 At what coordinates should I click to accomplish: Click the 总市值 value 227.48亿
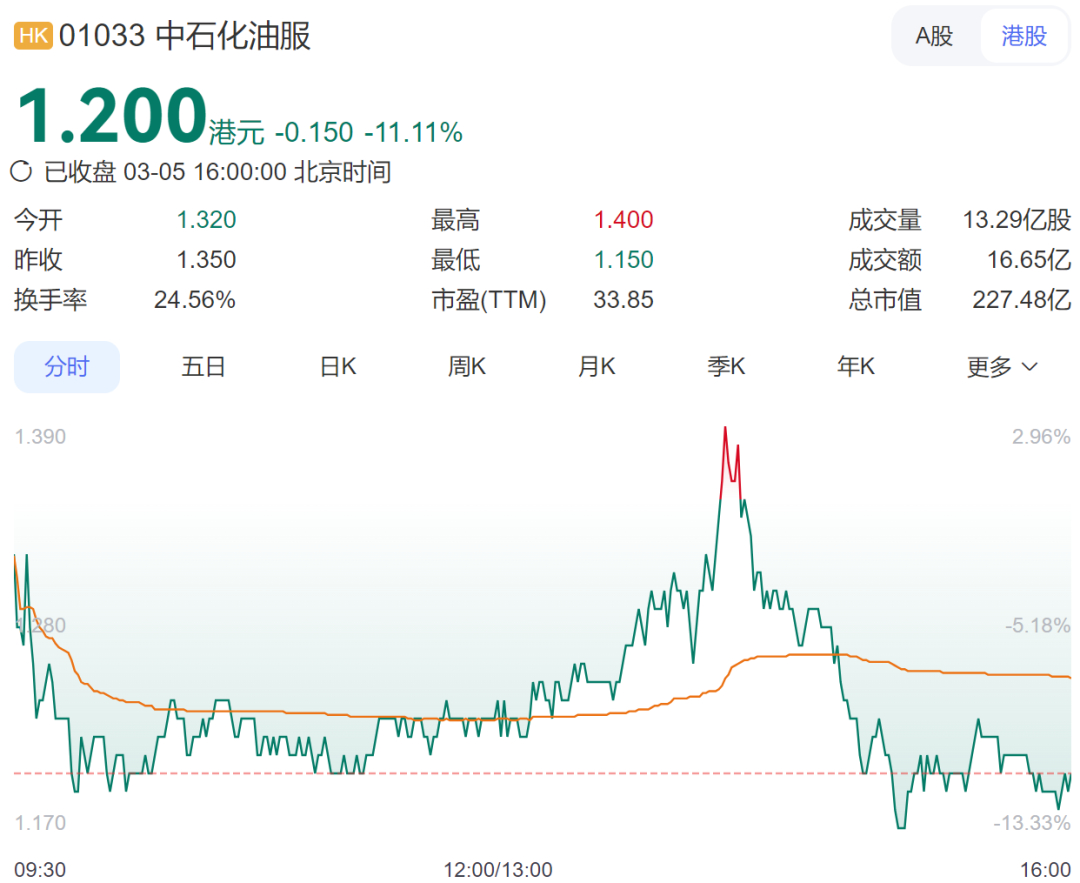pyautogui.click(x=1021, y=300)
